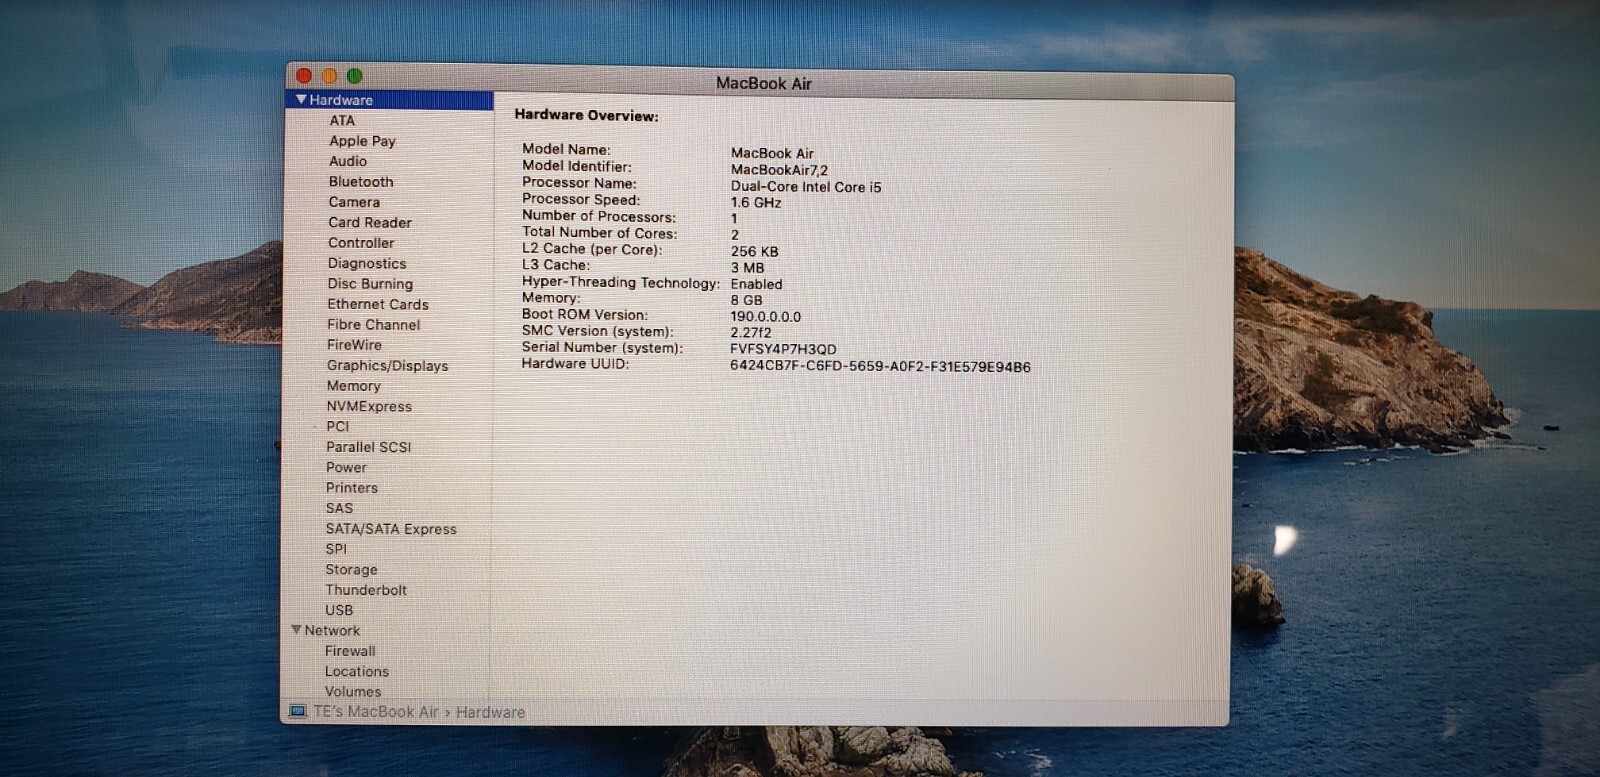1600x777 pixels.
Task: Open Card Reader section
Action: pyautogui.click(x=370, y=222)
